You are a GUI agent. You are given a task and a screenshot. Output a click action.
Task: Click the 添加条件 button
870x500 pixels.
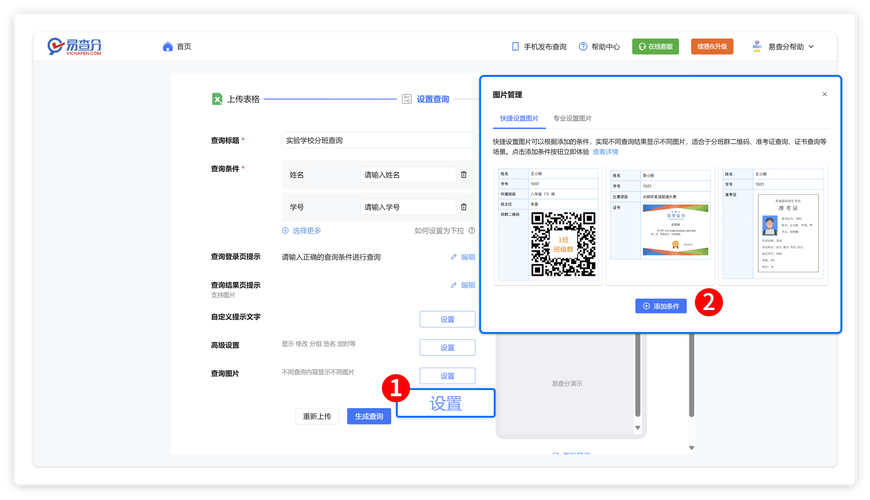pyautogui.click(x=661, y=306)
